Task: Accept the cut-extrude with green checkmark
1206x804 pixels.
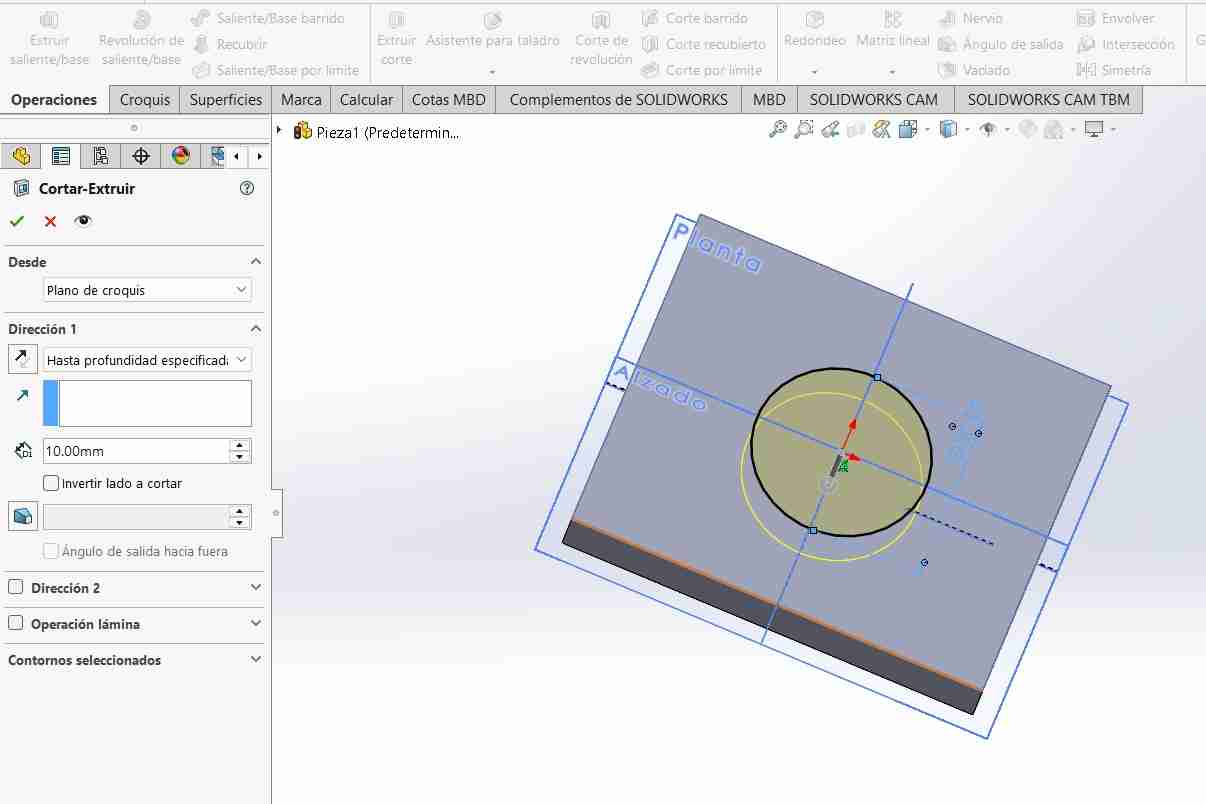Action: coord(17,221)
